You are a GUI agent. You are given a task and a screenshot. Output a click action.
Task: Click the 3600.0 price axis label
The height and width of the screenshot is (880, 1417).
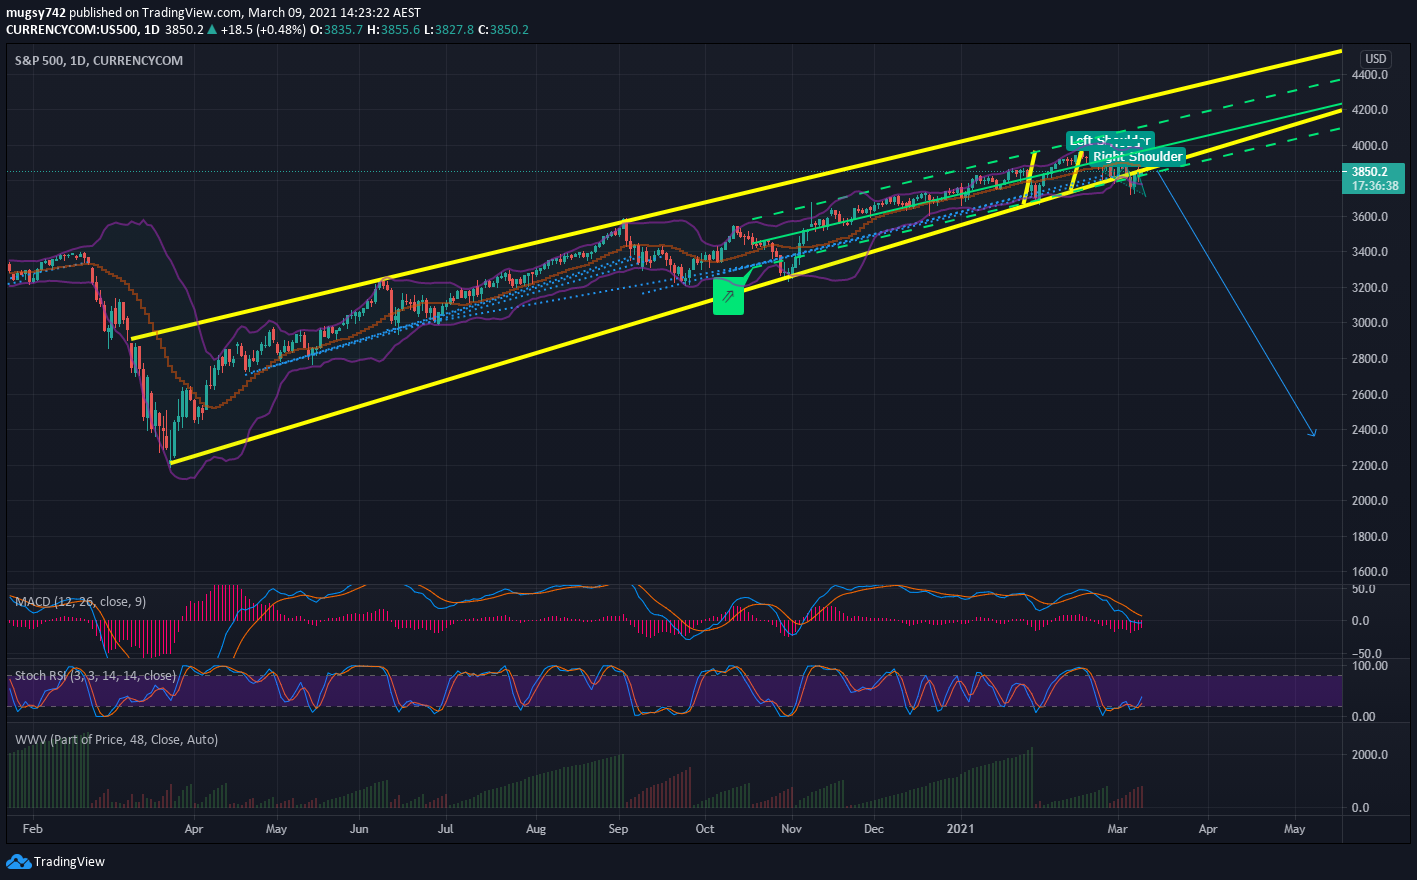pos(1369,217)
